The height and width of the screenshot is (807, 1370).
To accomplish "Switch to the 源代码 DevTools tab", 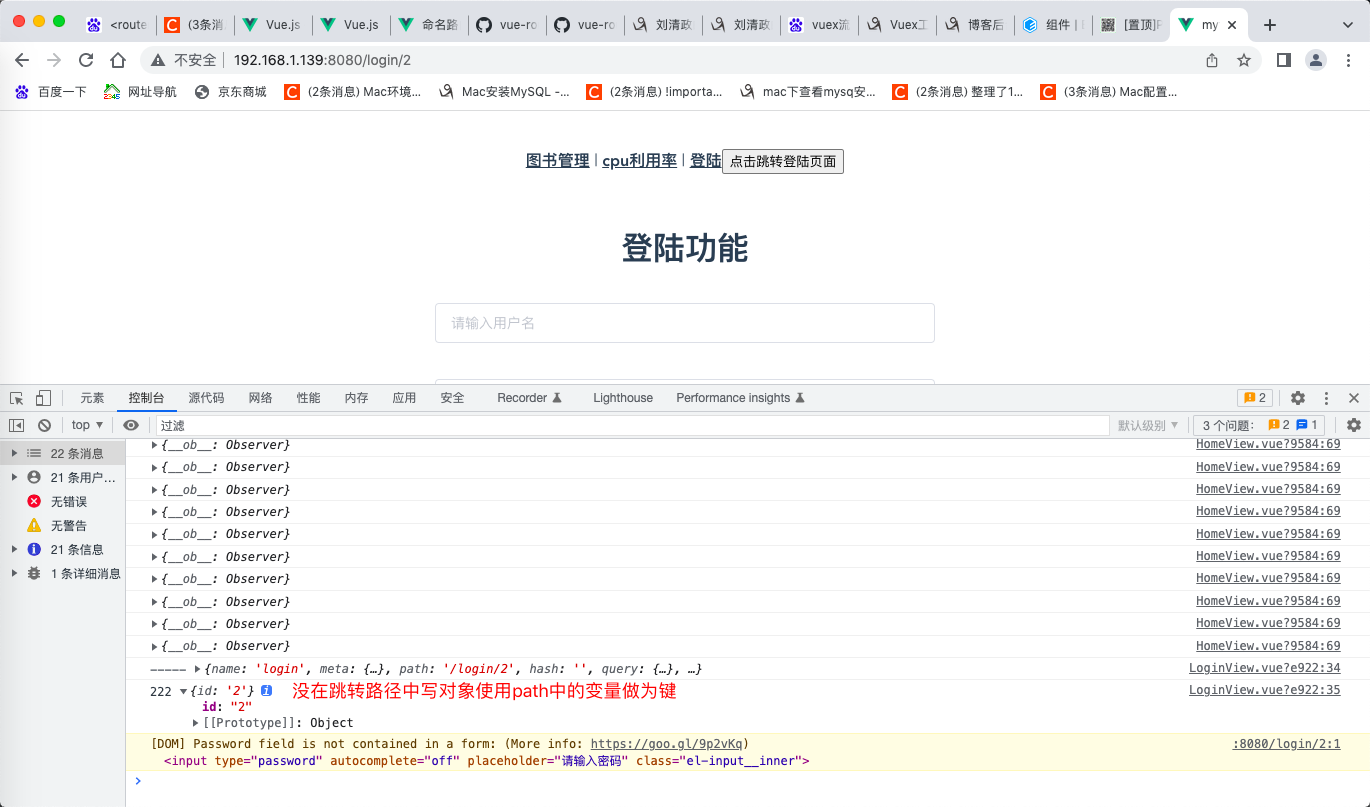I will click(206, 398).
